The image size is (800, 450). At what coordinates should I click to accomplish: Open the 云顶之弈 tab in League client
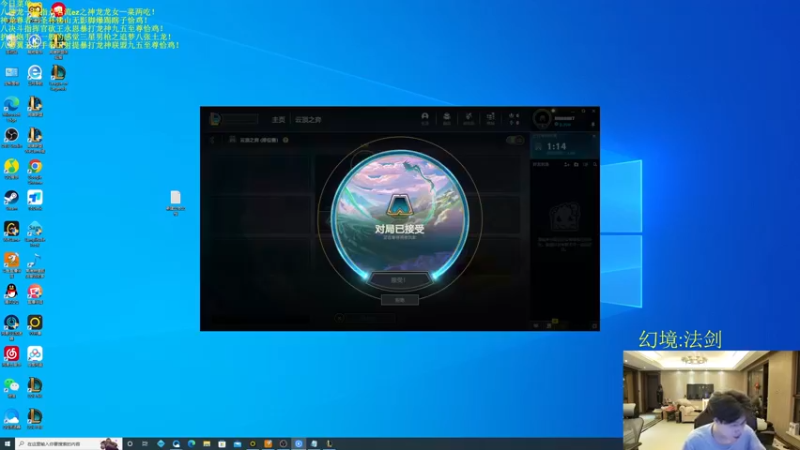click(x=308, y=119)
